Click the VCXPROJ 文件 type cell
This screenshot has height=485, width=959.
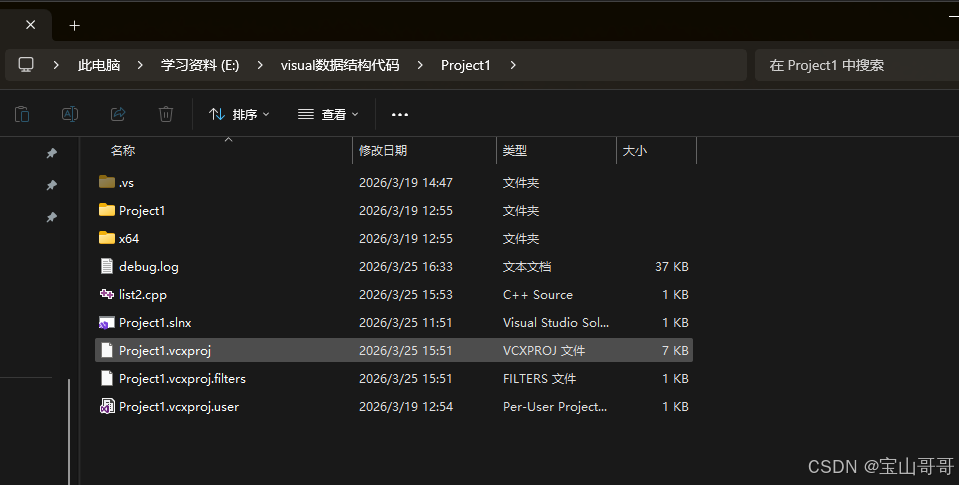[x=544, y=351]
